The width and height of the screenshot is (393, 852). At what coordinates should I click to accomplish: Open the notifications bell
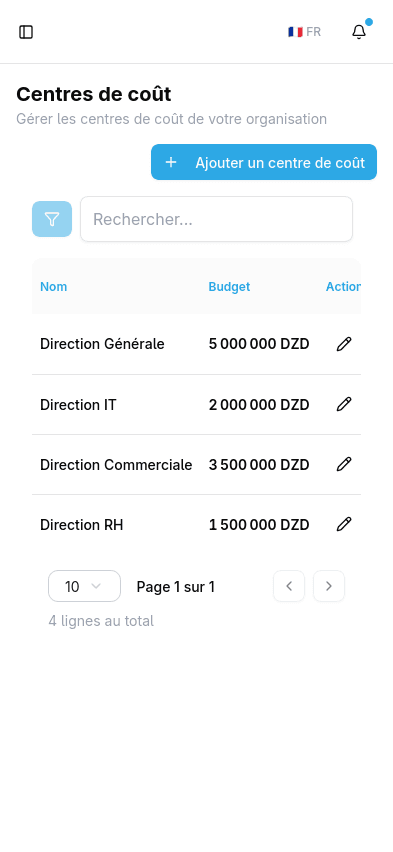click(x=359, y=32)
